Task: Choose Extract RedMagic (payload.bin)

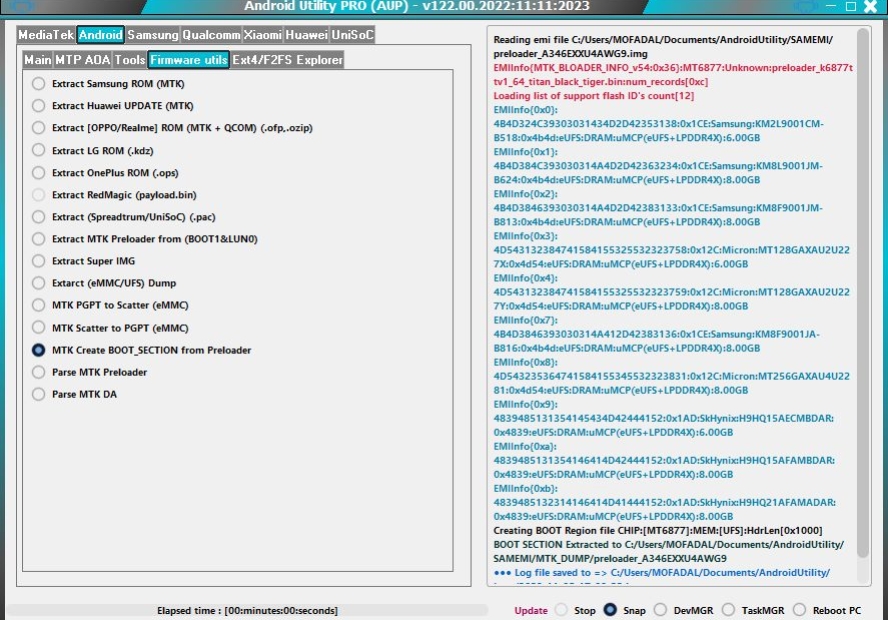Action: pyautogui.click(x=38, y=195)
